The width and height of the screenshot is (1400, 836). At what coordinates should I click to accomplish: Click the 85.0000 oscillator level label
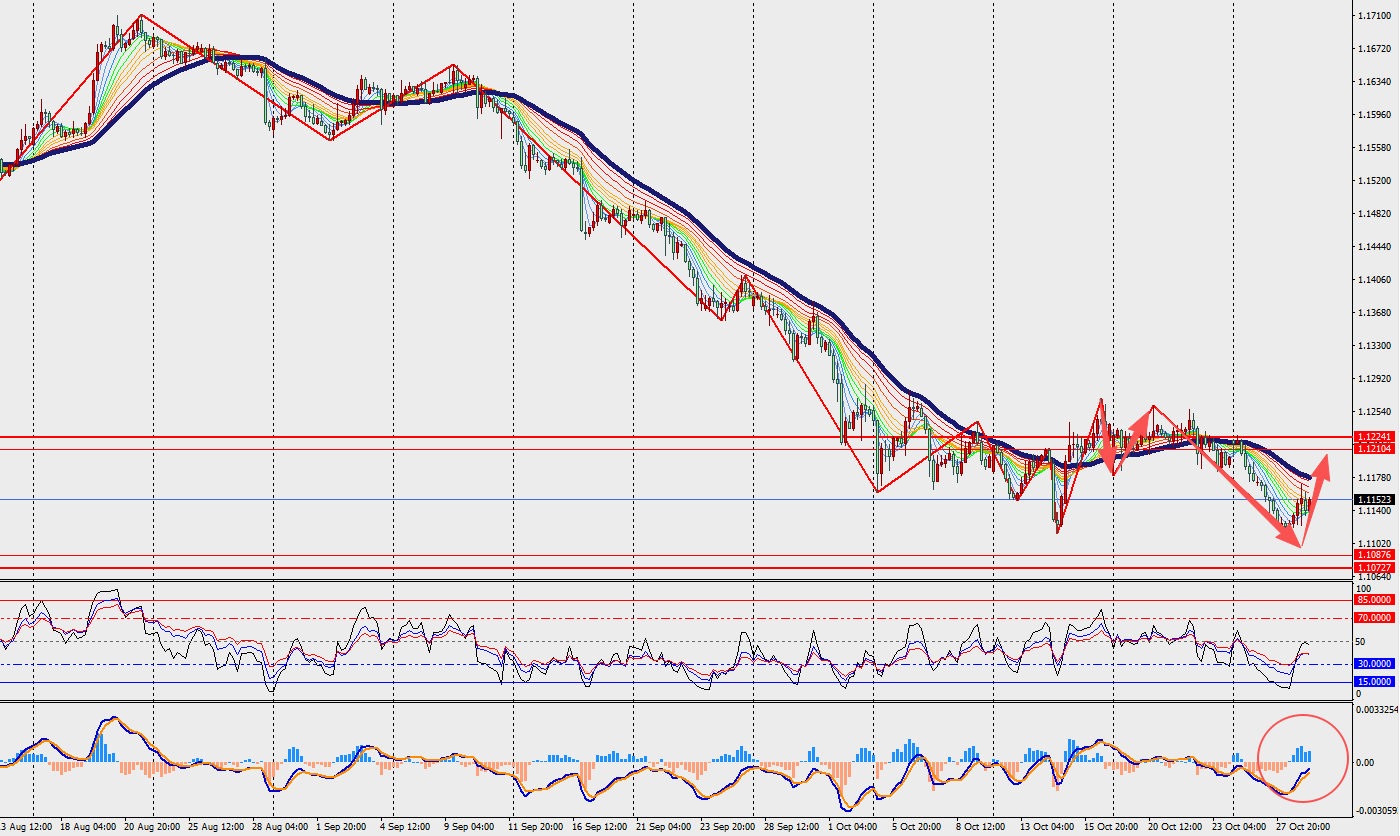point(1374,599)
